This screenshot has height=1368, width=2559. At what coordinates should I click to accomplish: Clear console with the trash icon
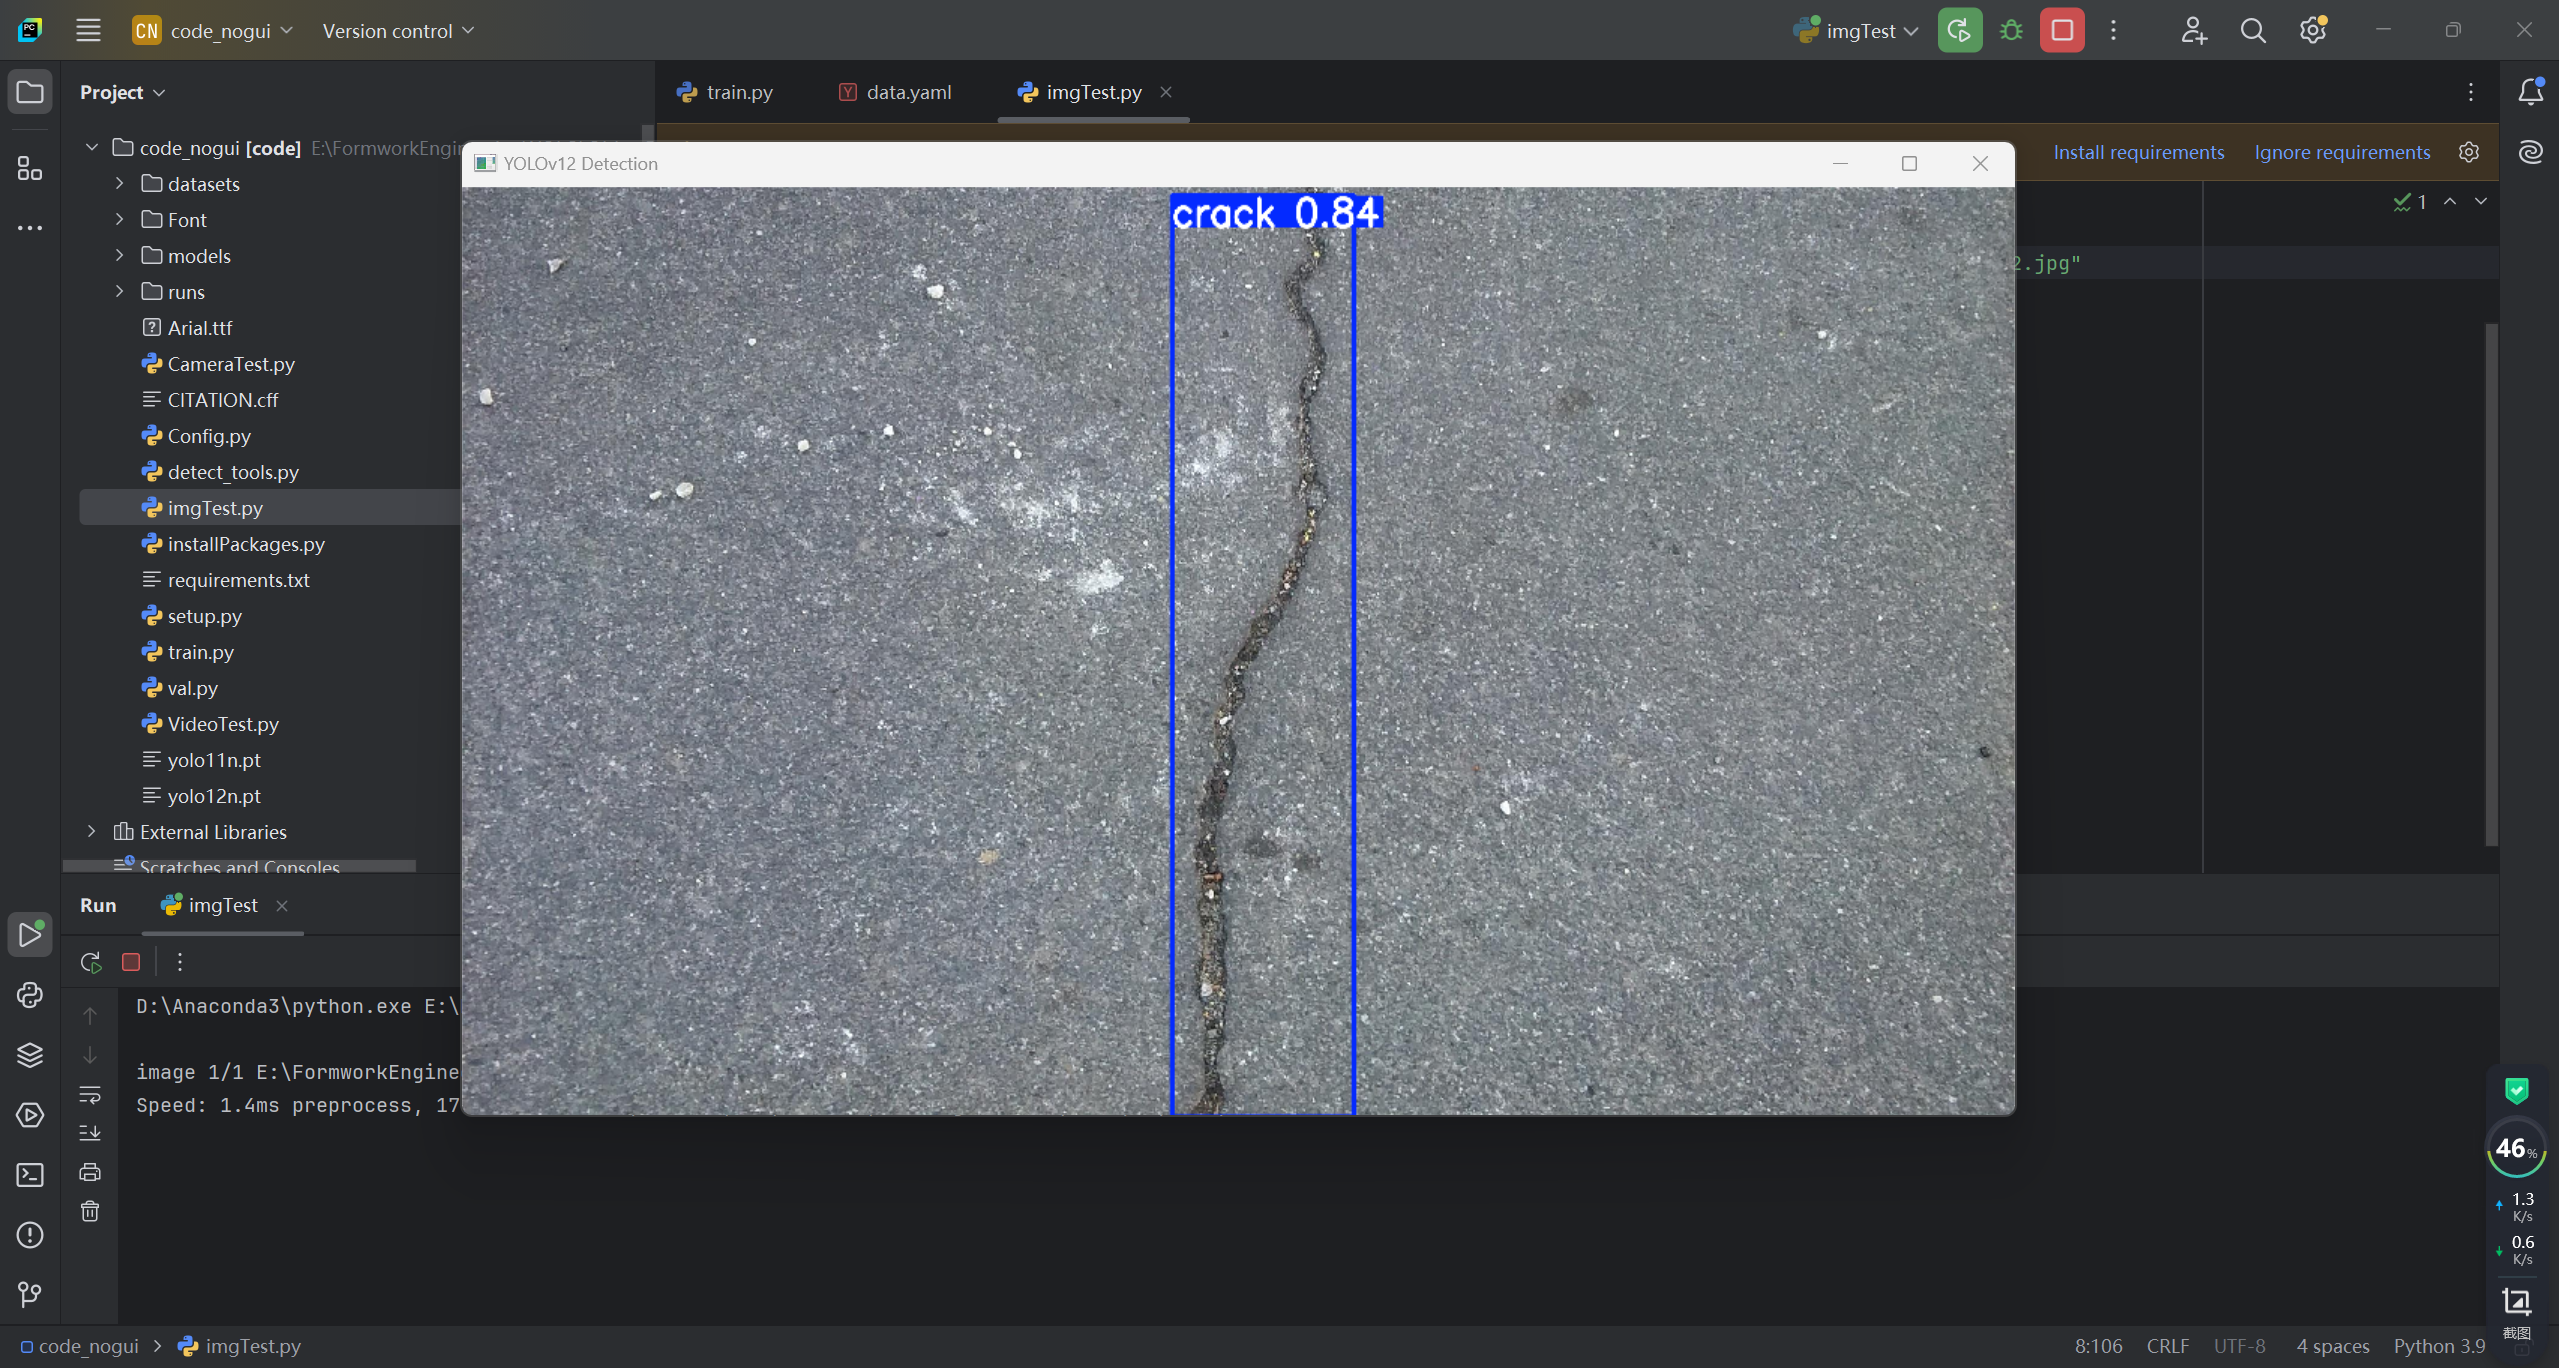pyautogui.click(x=90, y=1212)
